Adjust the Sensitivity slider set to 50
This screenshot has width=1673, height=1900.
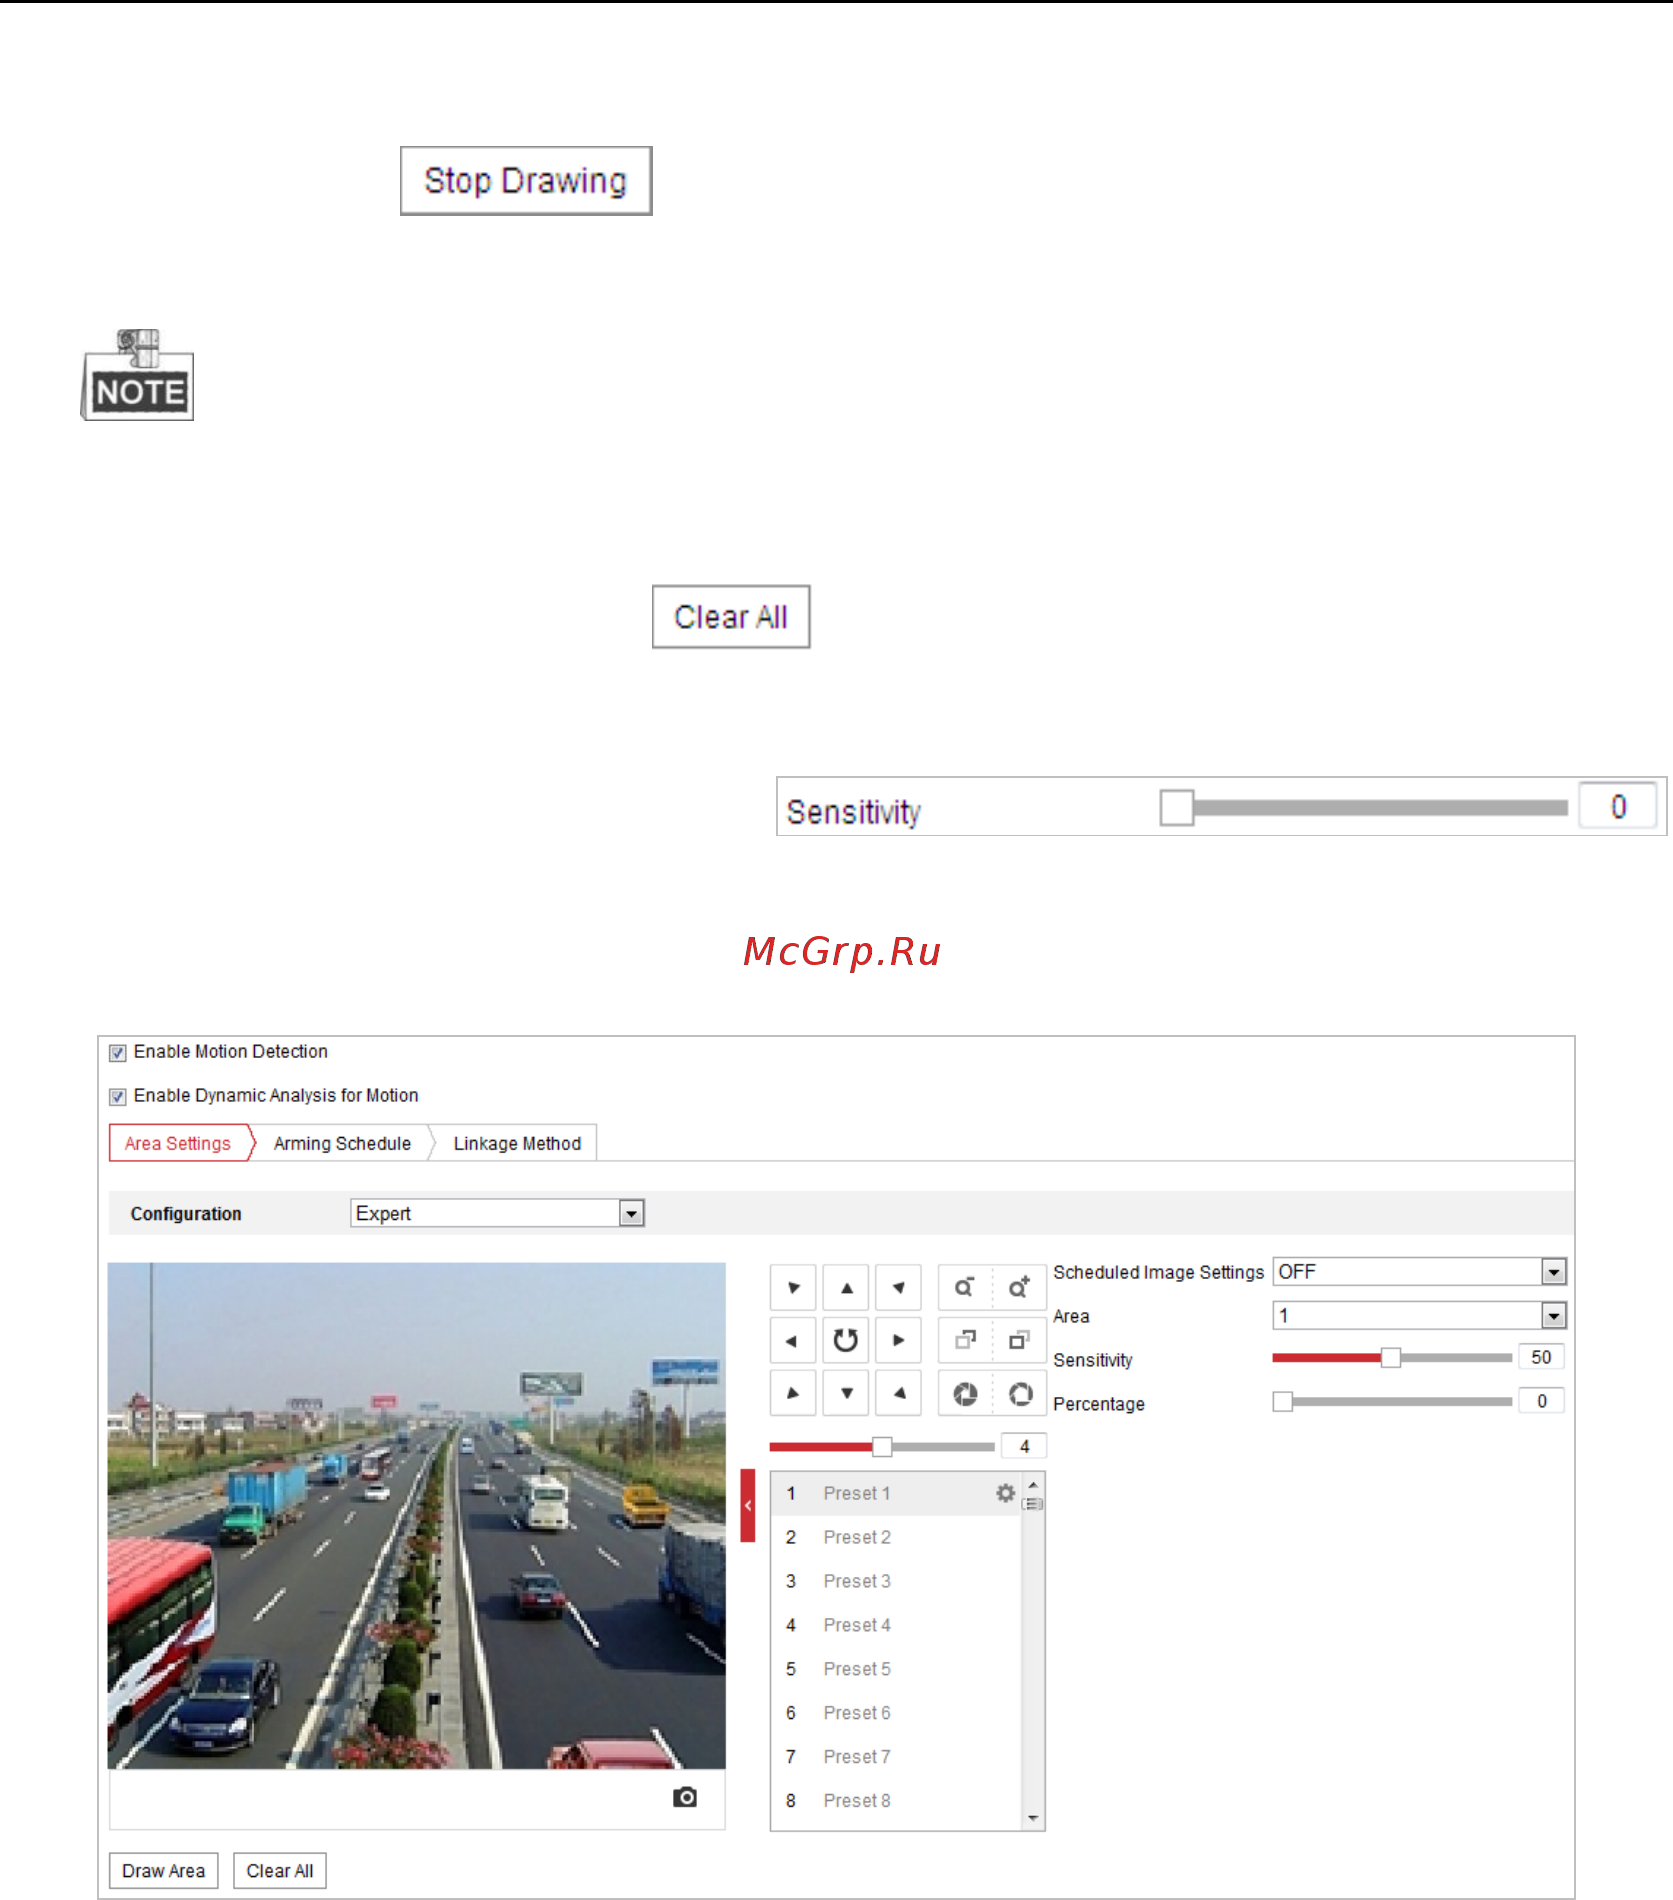[x=1391, y=1358]
